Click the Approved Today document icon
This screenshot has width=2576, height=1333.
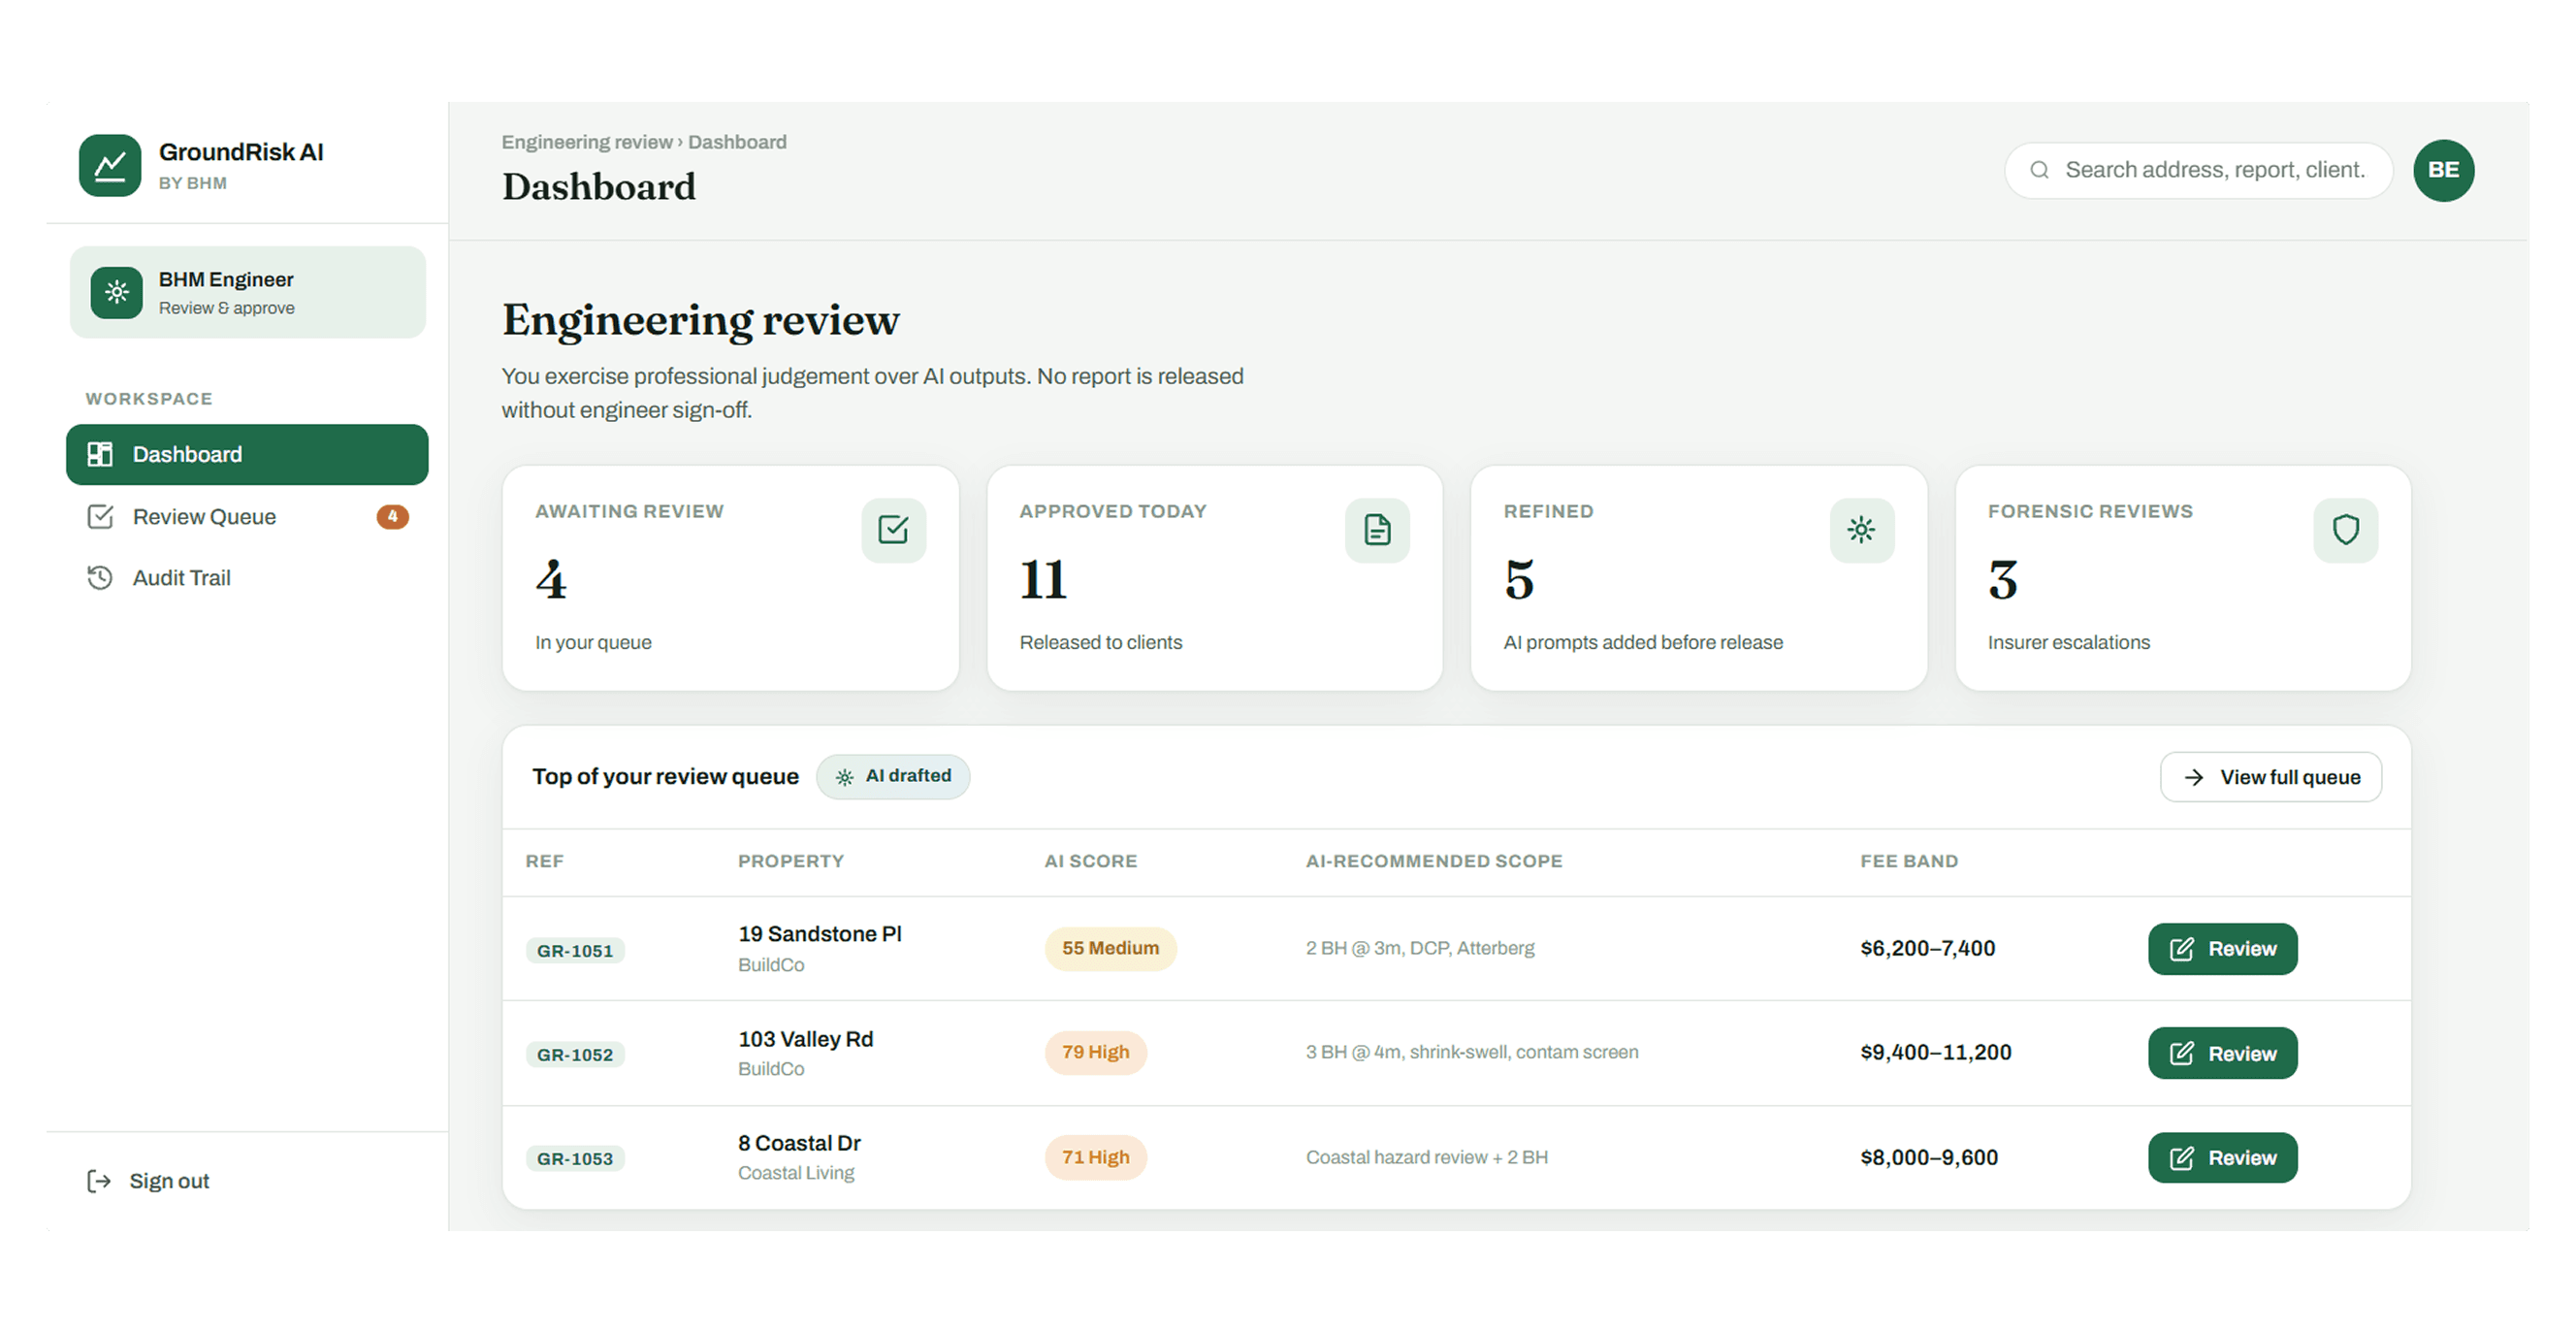[x=1377, y=530]
